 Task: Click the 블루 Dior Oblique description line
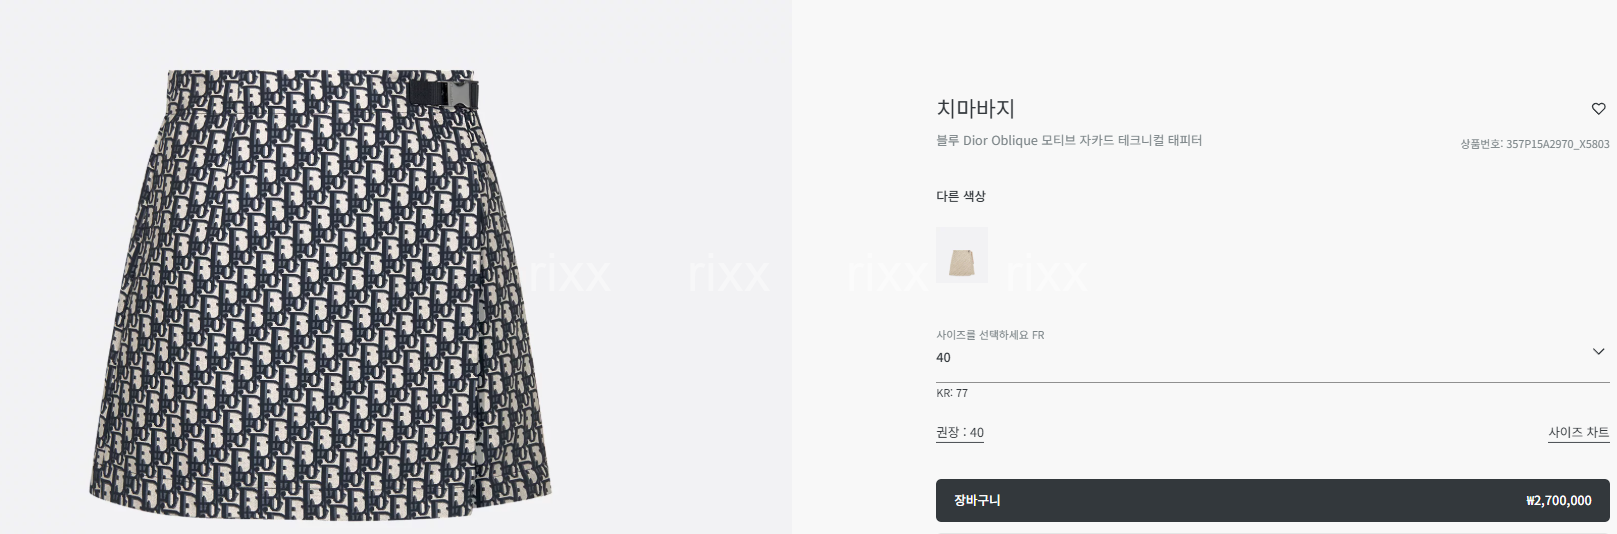tap(1069, 141)
